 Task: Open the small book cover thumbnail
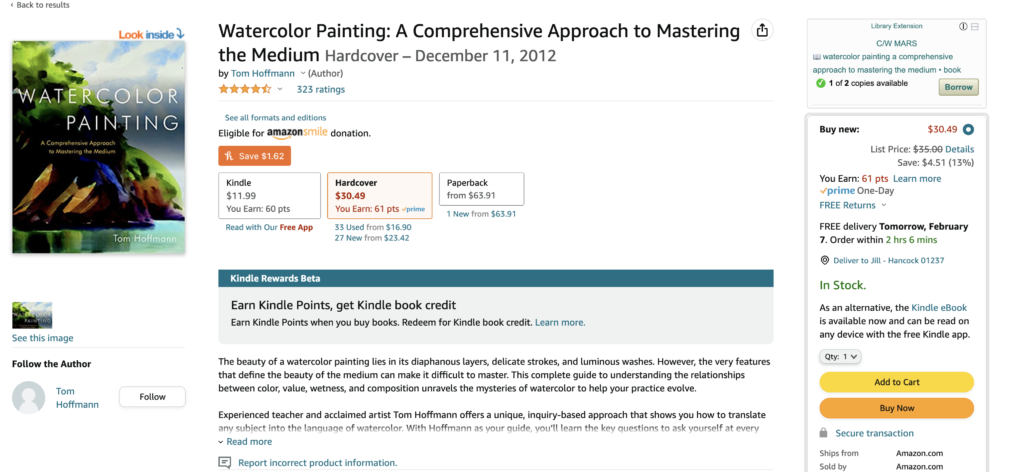click(x=32, y=315)
